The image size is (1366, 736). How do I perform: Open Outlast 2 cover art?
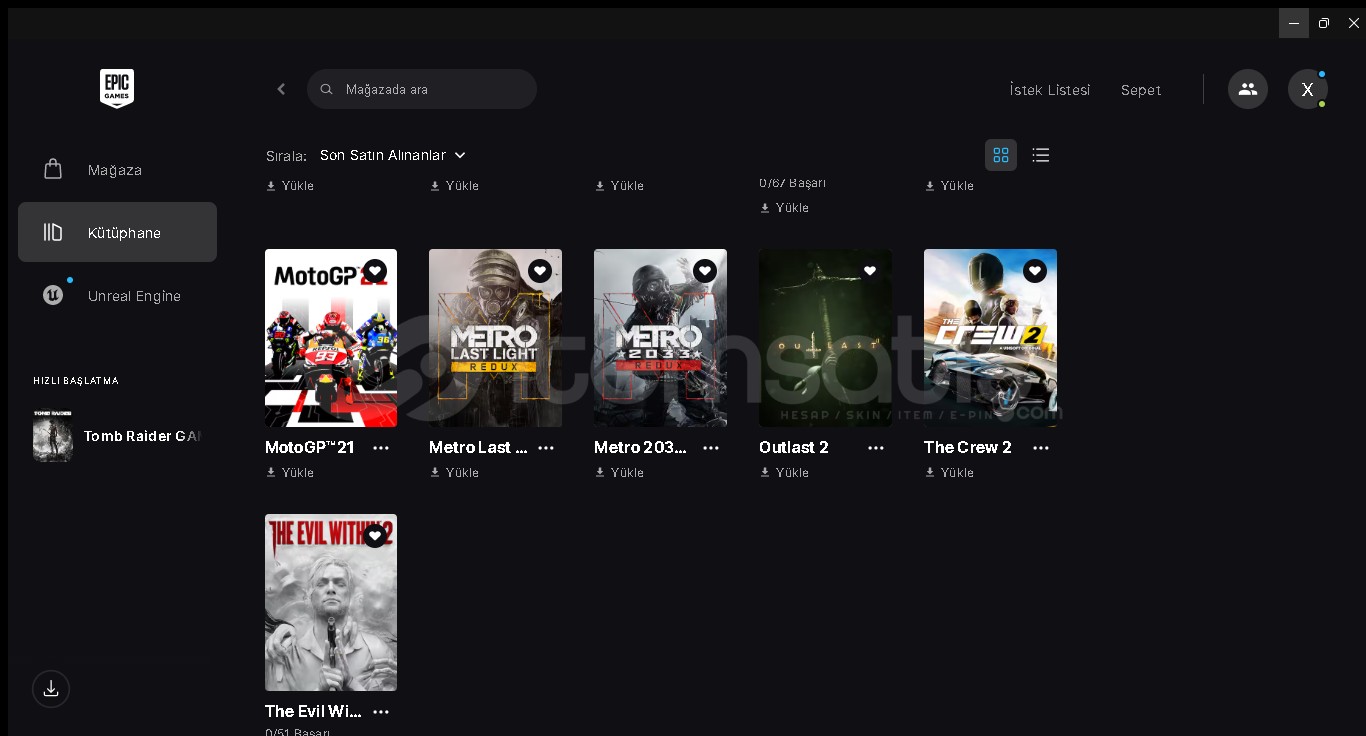coord(825,338)
